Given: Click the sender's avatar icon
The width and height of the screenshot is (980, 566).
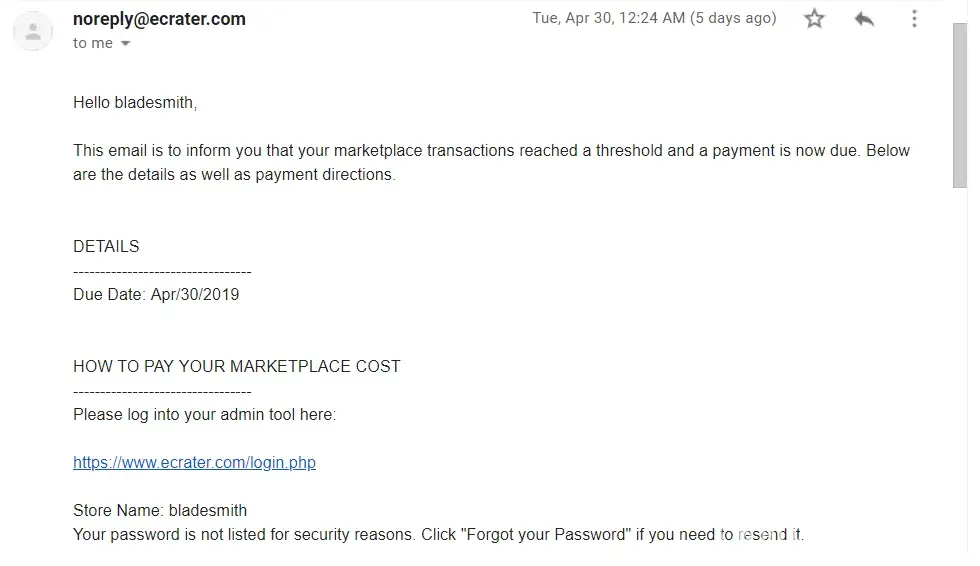Looking at the screenshot, I should (x=33, y=31).
